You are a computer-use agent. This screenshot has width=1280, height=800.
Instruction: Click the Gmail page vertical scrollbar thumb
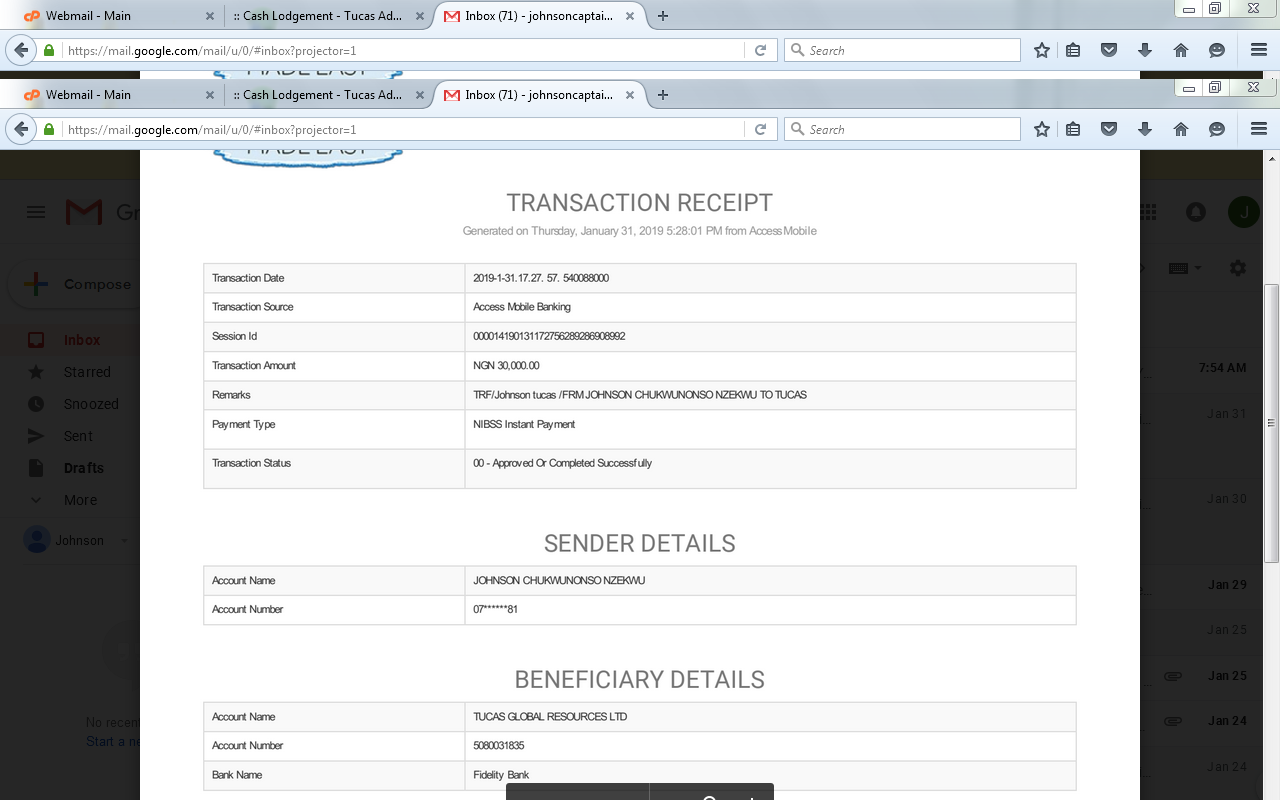[x=1272, y=420]
